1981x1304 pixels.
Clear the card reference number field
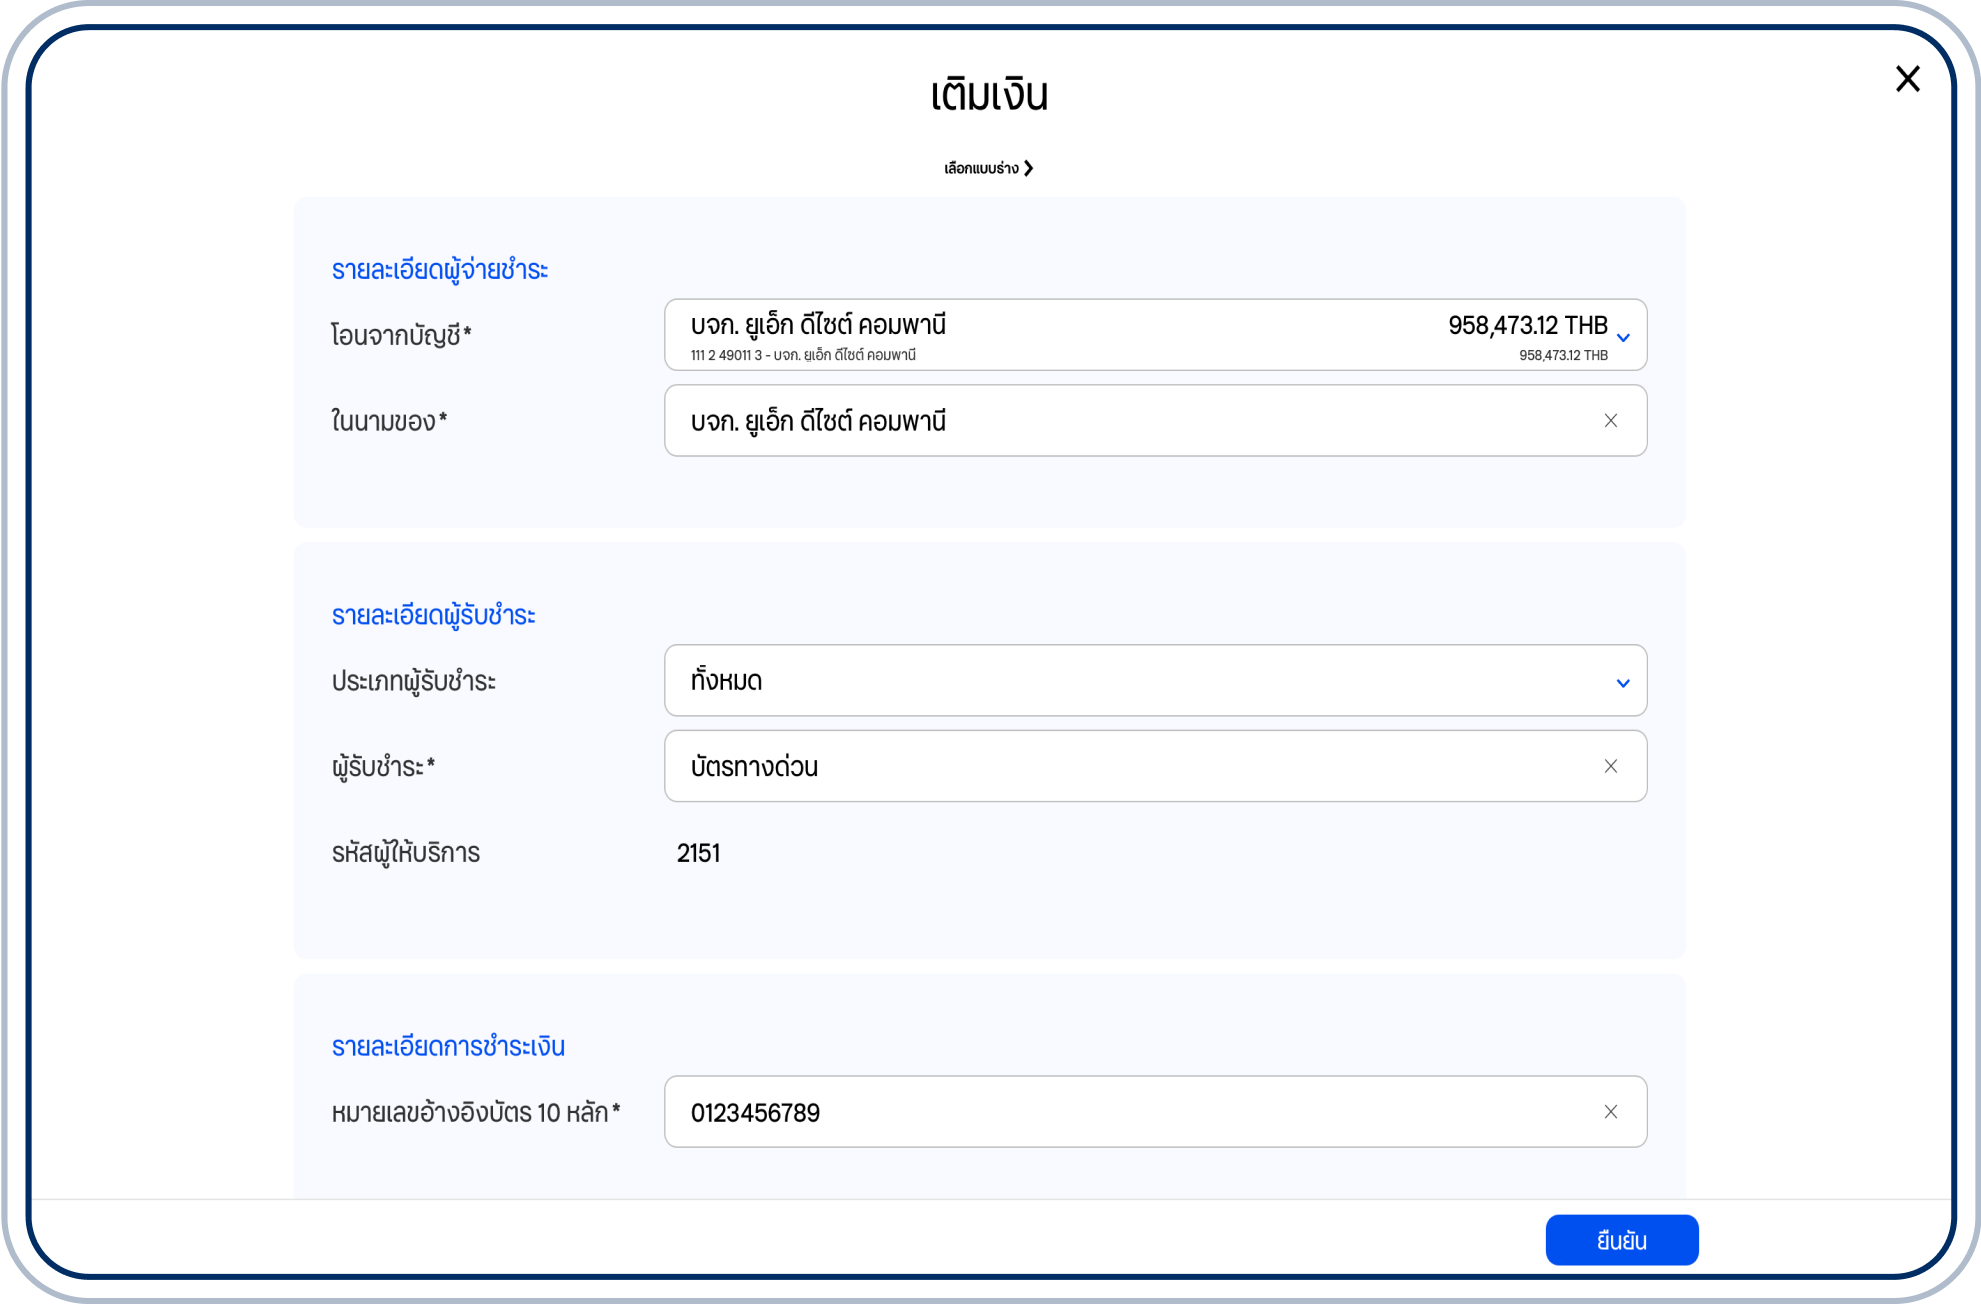coord(1610,1112)
